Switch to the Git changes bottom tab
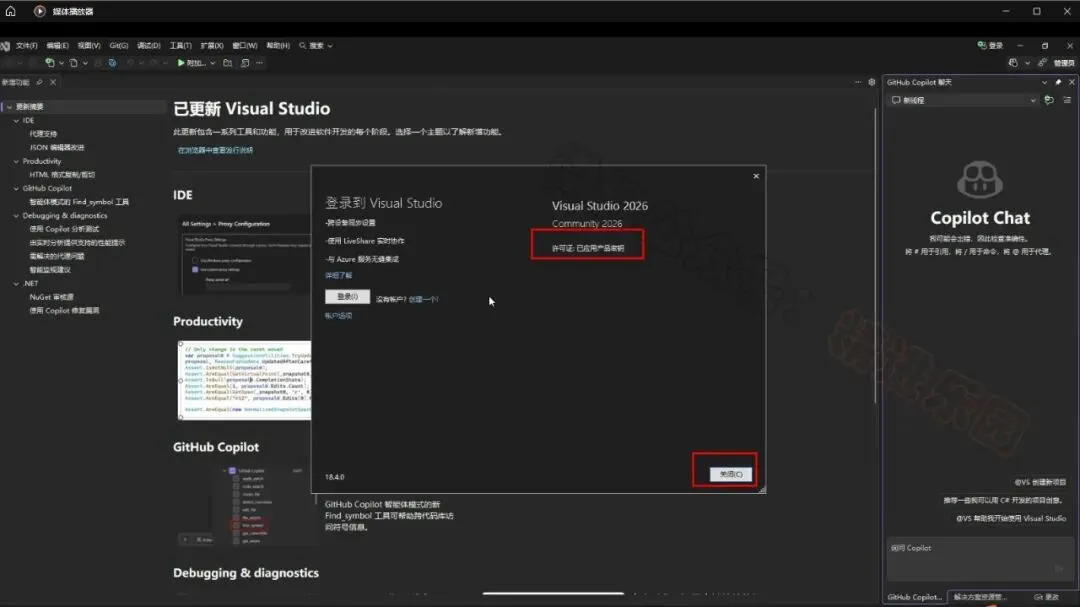This screenshot has height=607, width=1080. coord(1046,597)
